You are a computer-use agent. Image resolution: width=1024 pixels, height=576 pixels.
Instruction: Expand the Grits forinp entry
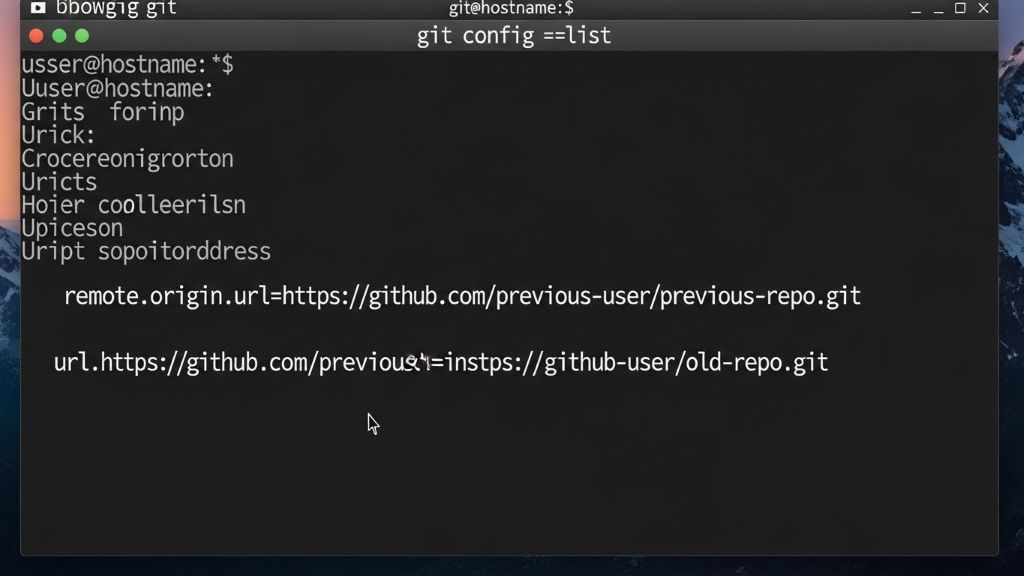(x=102, y=112)
